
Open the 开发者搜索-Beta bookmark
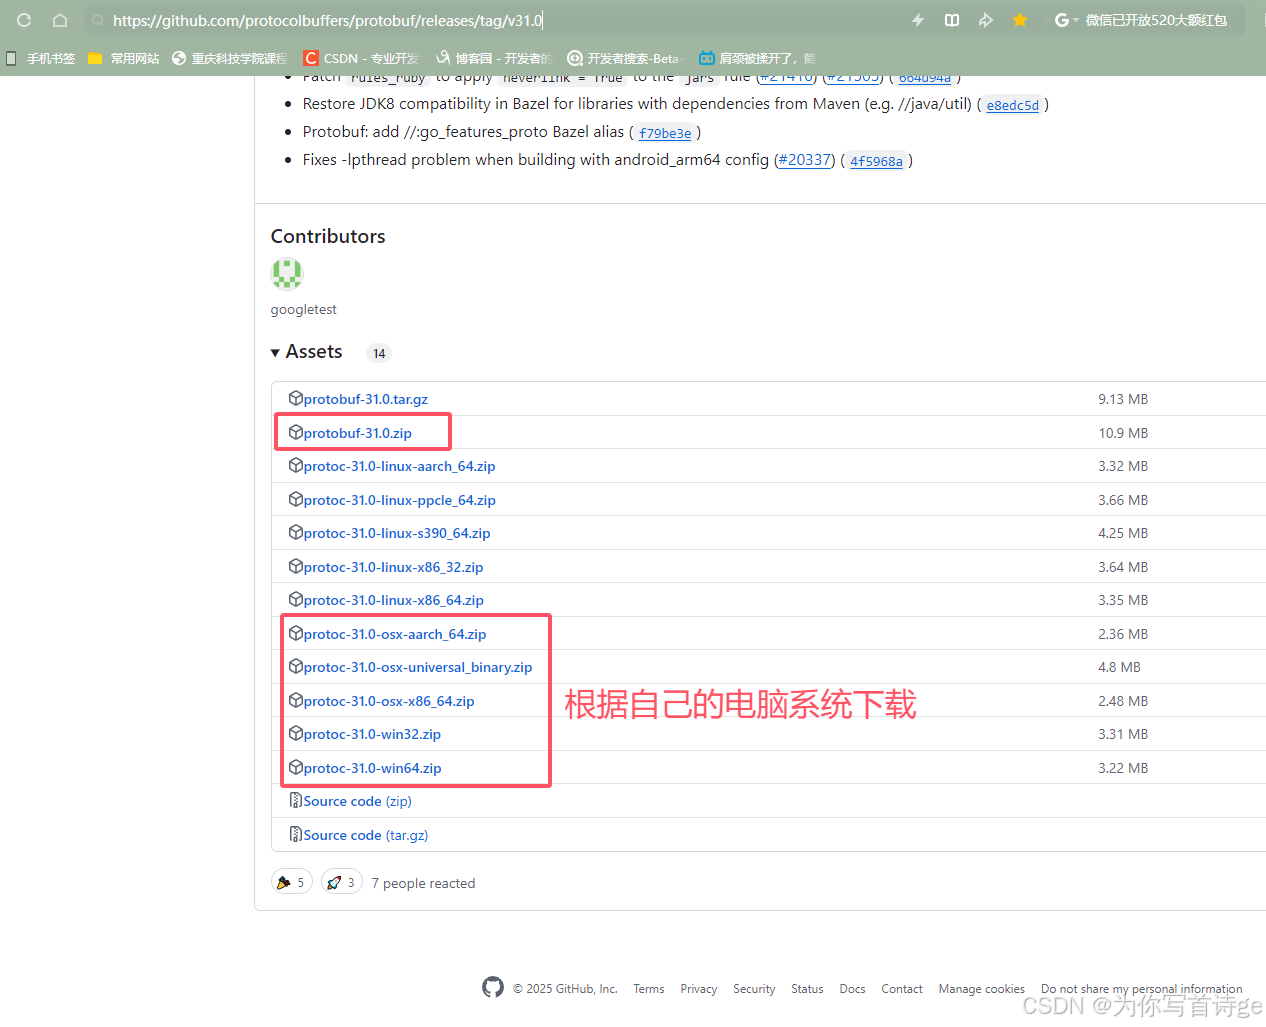click(625, 58)
